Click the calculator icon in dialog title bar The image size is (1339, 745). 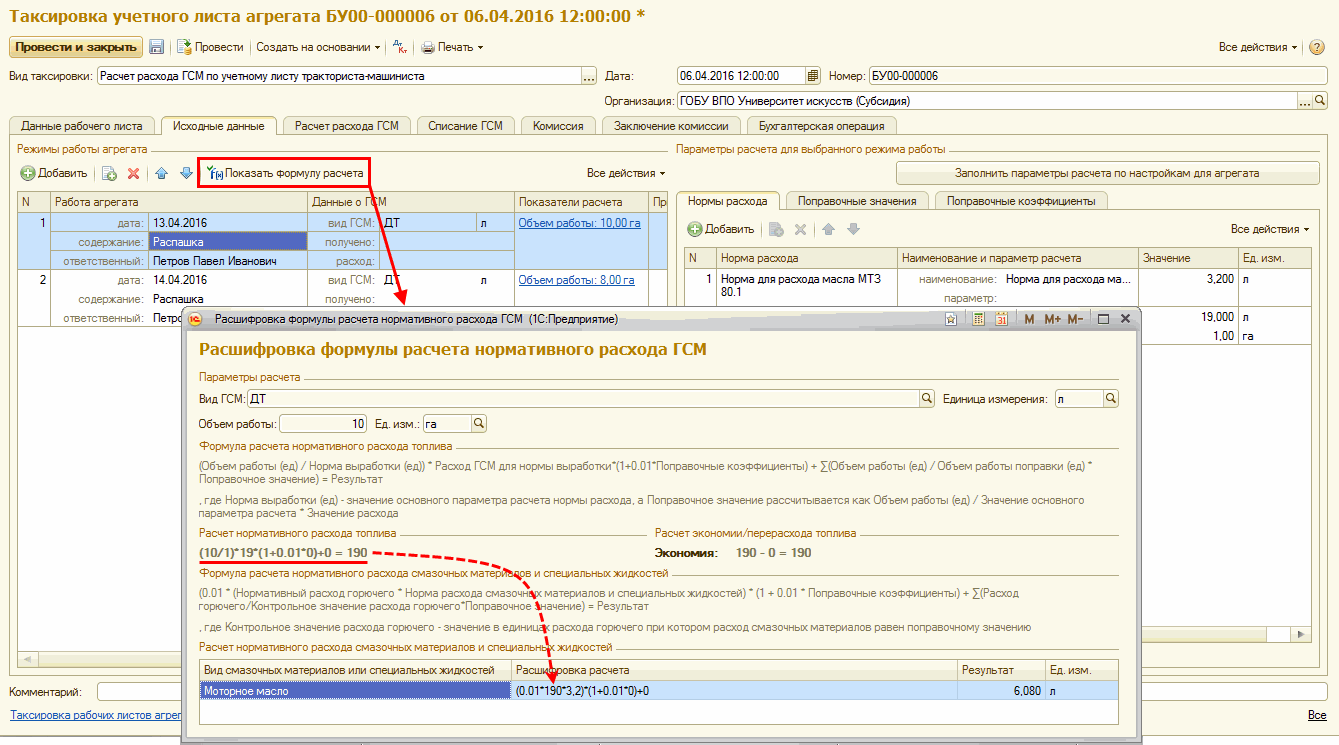[x=978, y=319]
